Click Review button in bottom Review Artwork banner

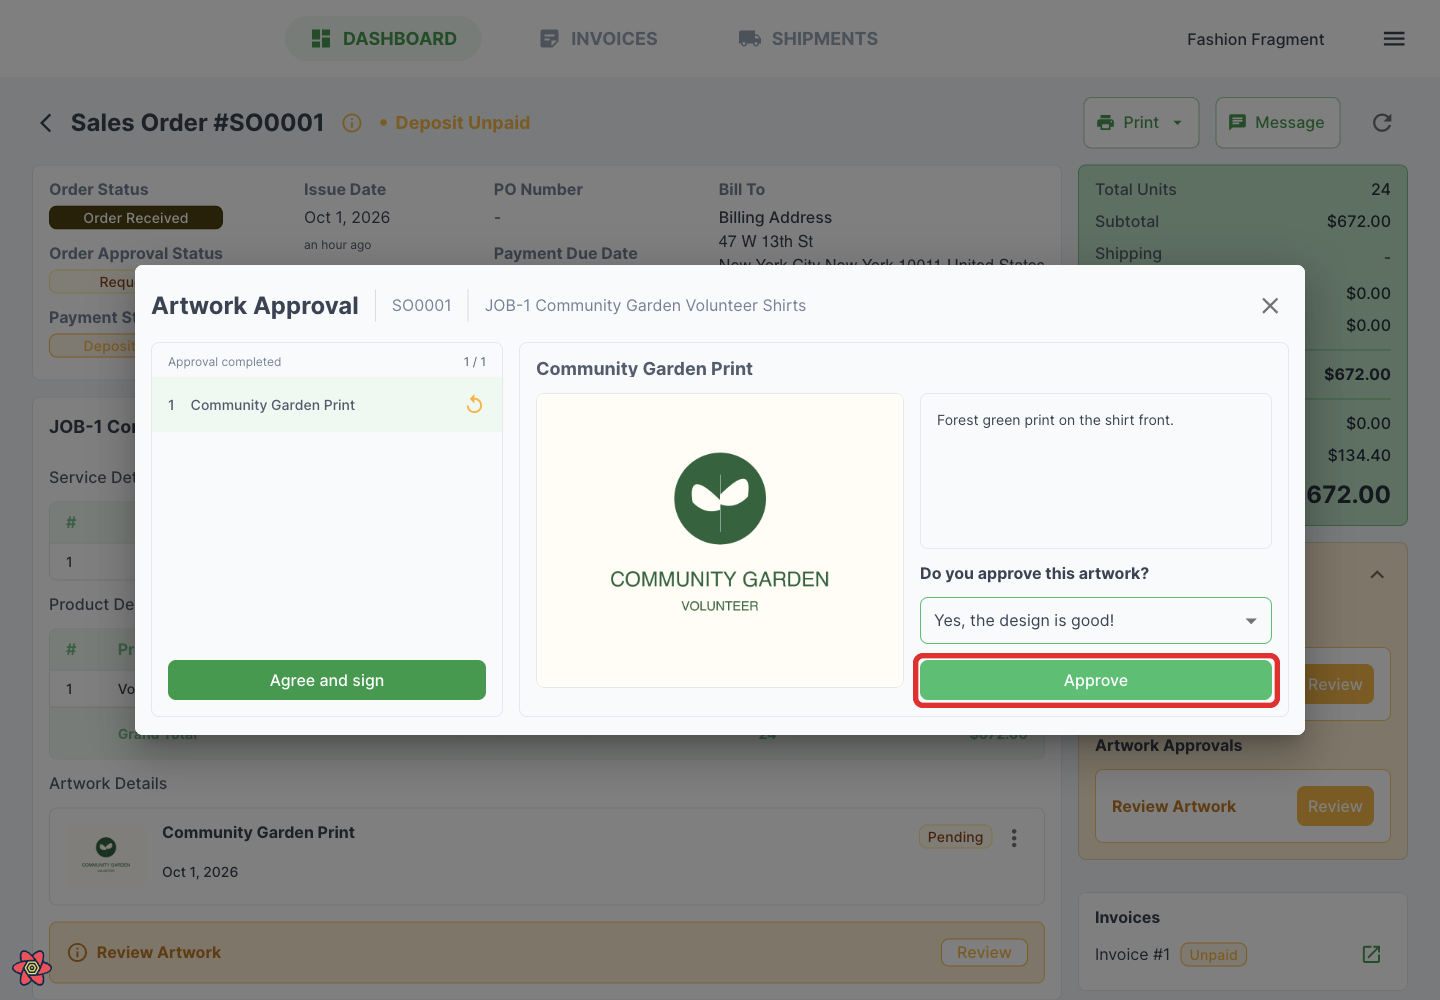(x=984, y=953)
